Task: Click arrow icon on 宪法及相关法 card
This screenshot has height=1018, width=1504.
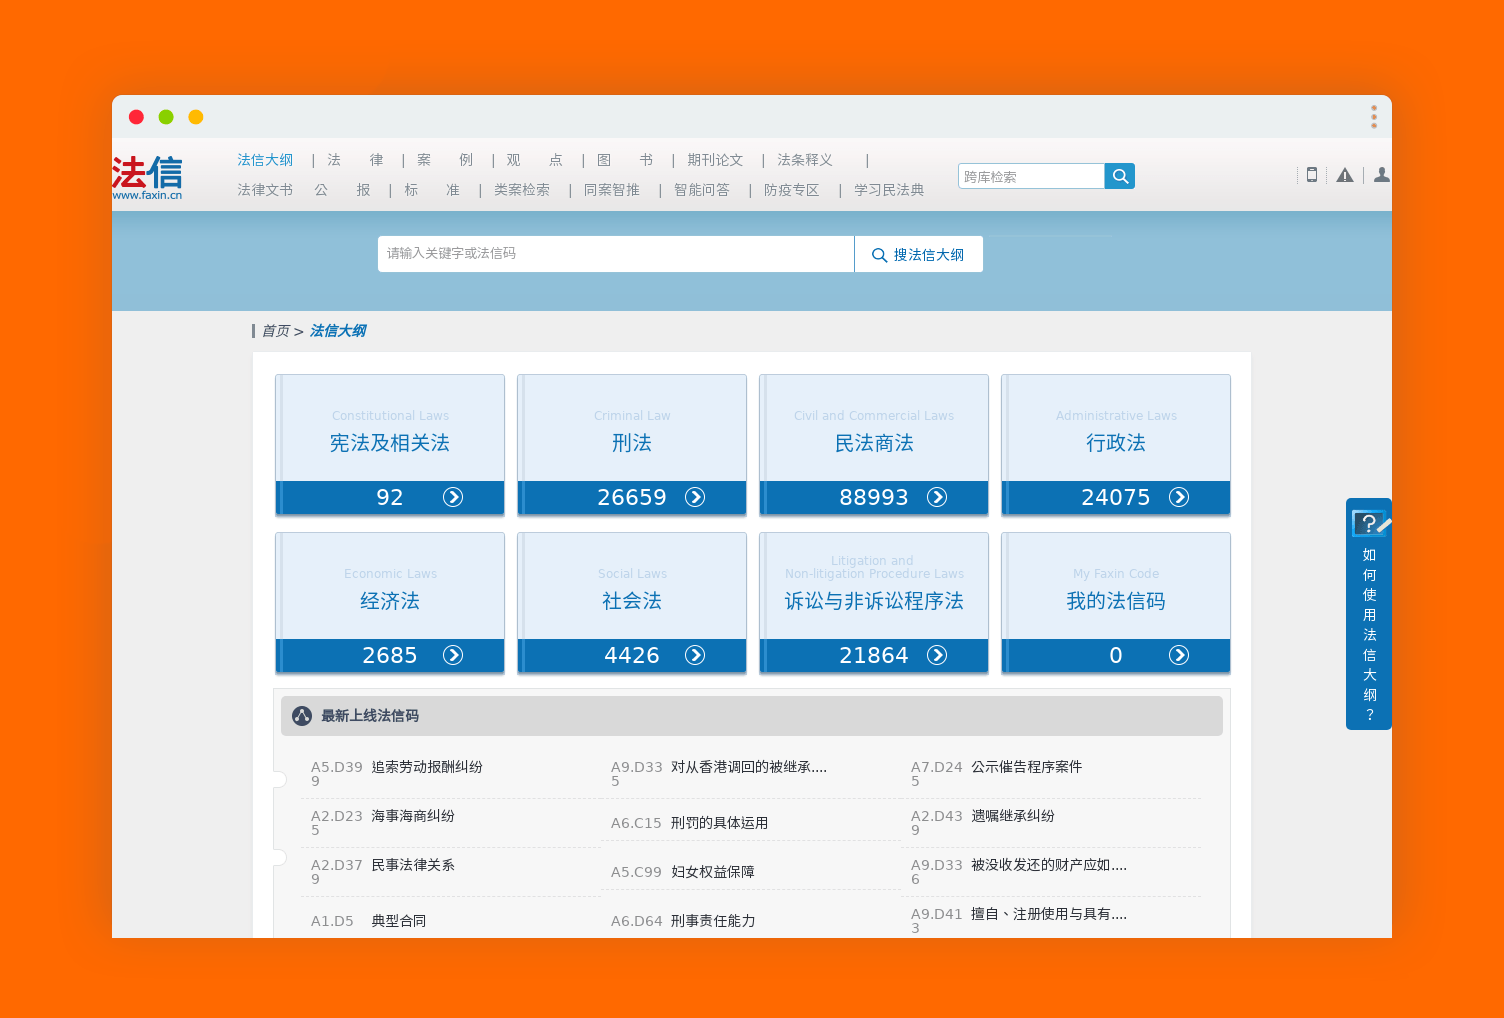Action: pos(453,497)
